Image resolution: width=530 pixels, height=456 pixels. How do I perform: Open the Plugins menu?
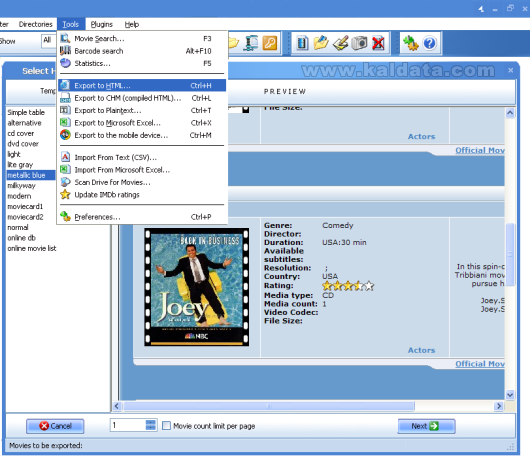pyautogui.click(x=101, y=24)
